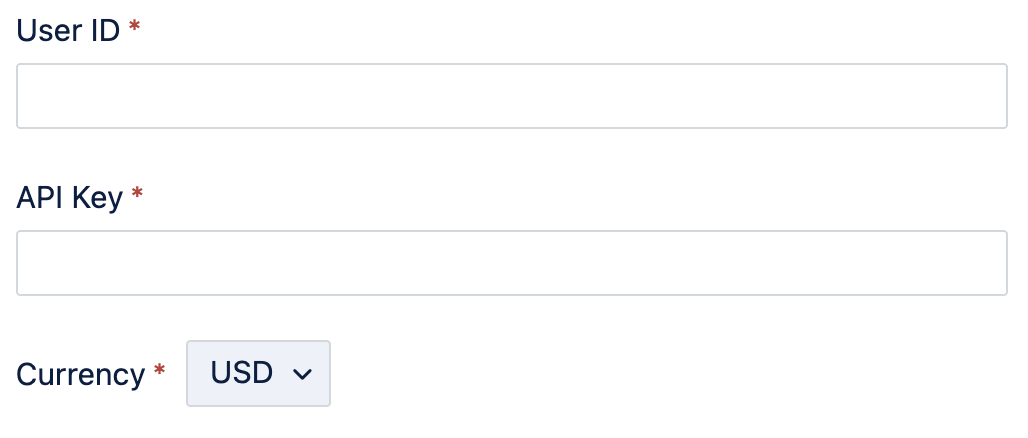
Task: Click the Currency label
Action: coord(81,375)
